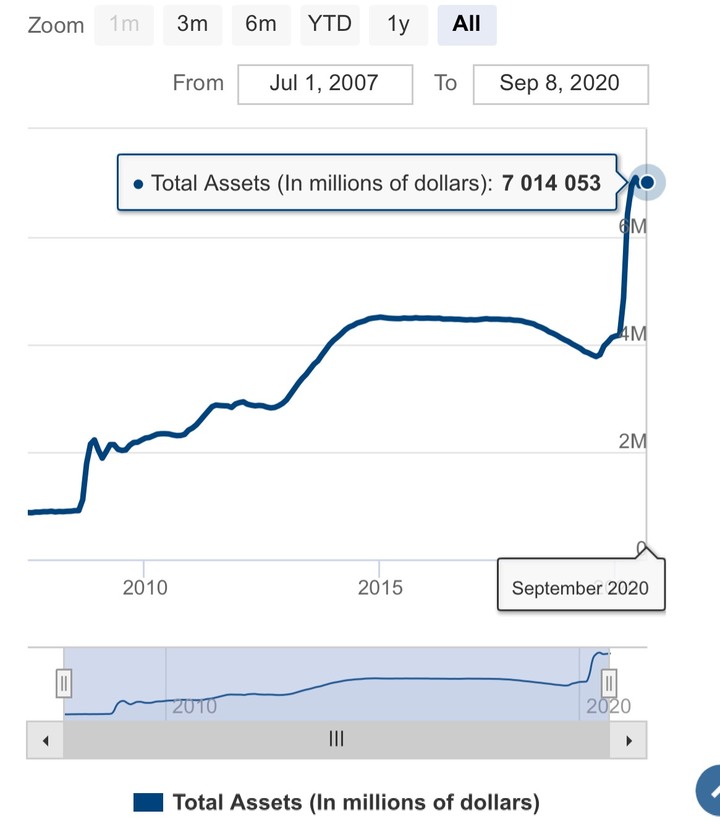Click the scrollbar right arrow
The width and height of the screenshot is (720, 824).
(629, 740)
